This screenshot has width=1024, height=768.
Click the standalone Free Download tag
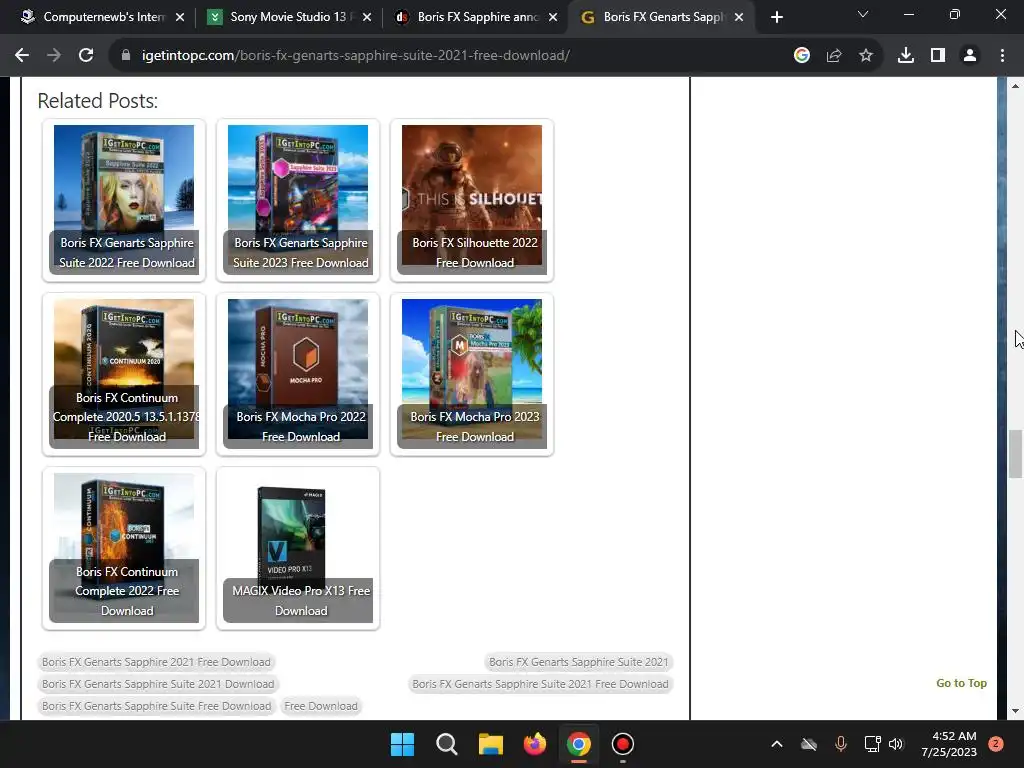tap(321, 707)
